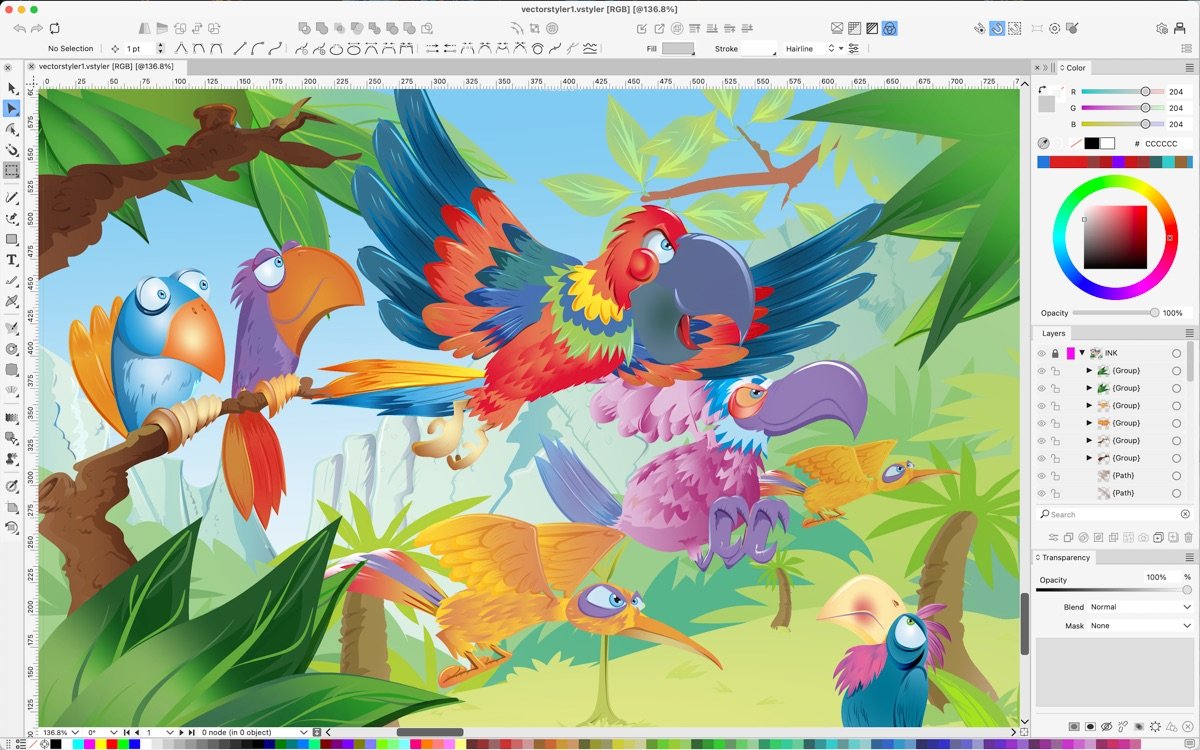Click the sun brightness icon under Transparency

[x=1155, y=726]
